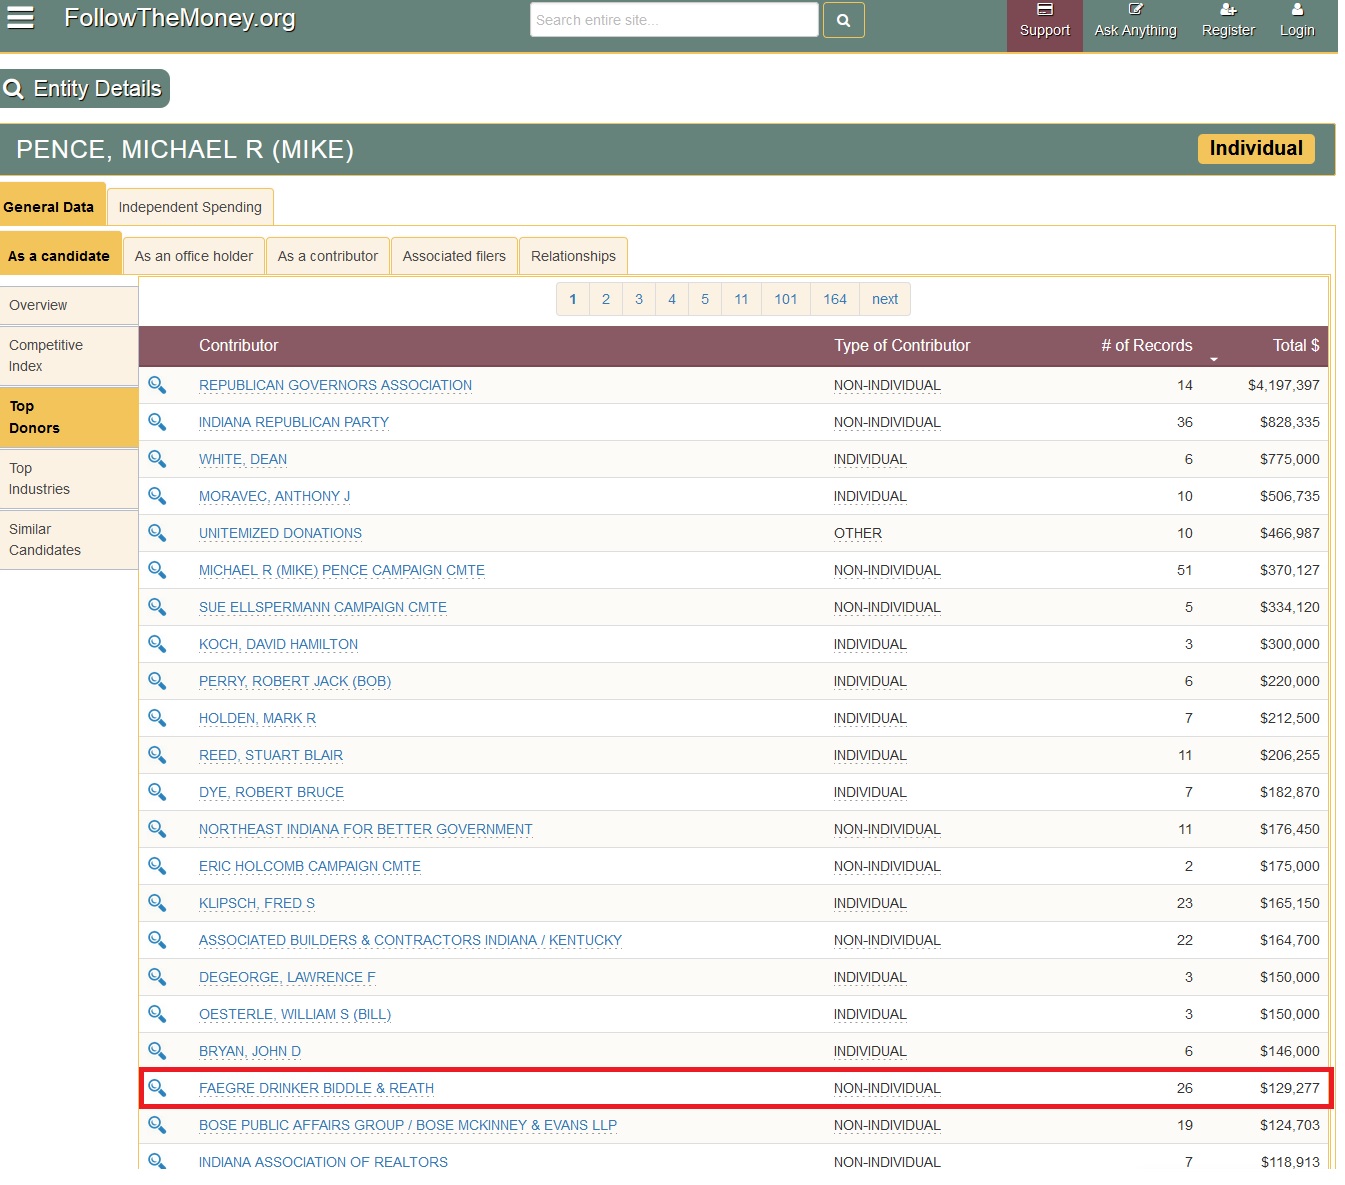Go to results page 5
Image resolution: width=1345 pixels, height=1185 pixels.
click(705, 299)
